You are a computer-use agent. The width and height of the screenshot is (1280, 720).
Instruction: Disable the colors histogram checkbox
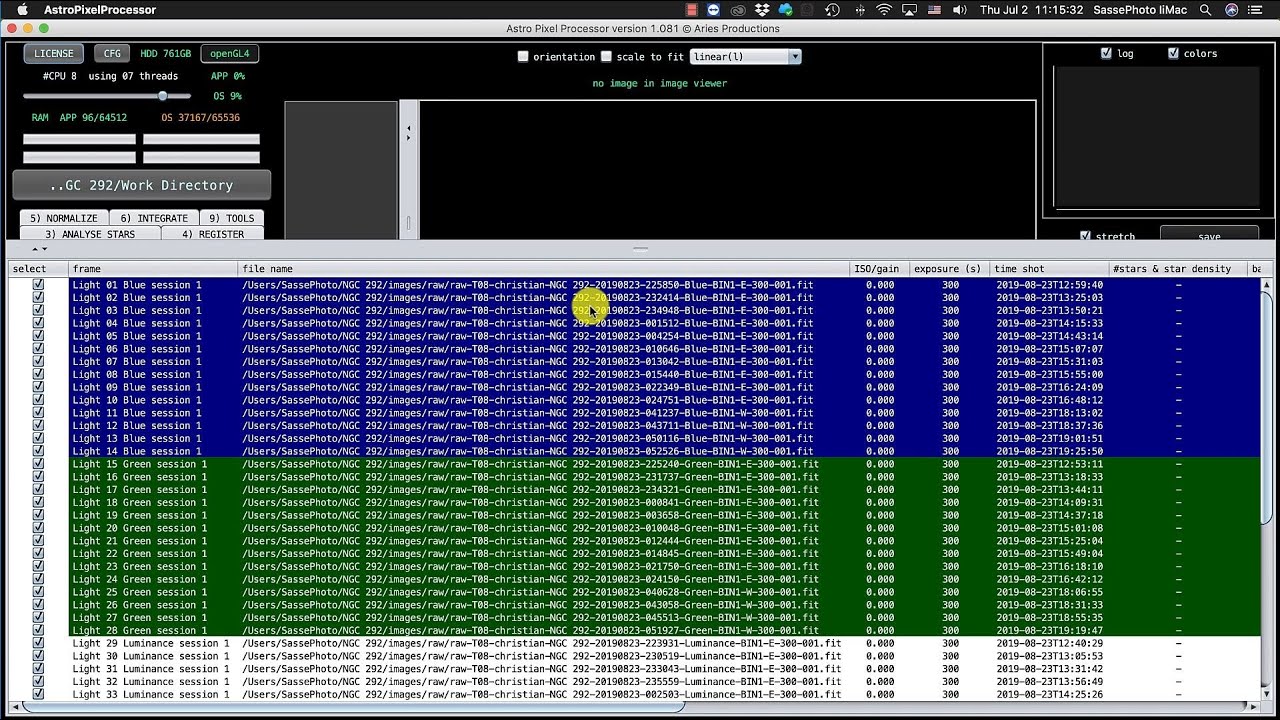pyautogui.click(x=1173, y=54)
